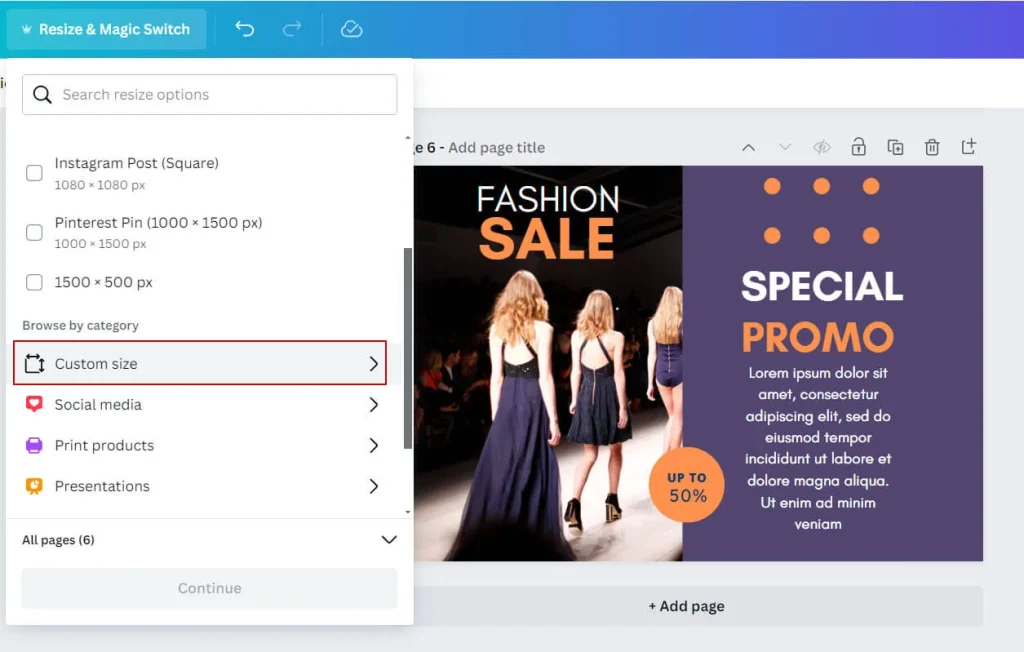Hide page using the eye icon

pyautogui.click(x=822, y=147)
